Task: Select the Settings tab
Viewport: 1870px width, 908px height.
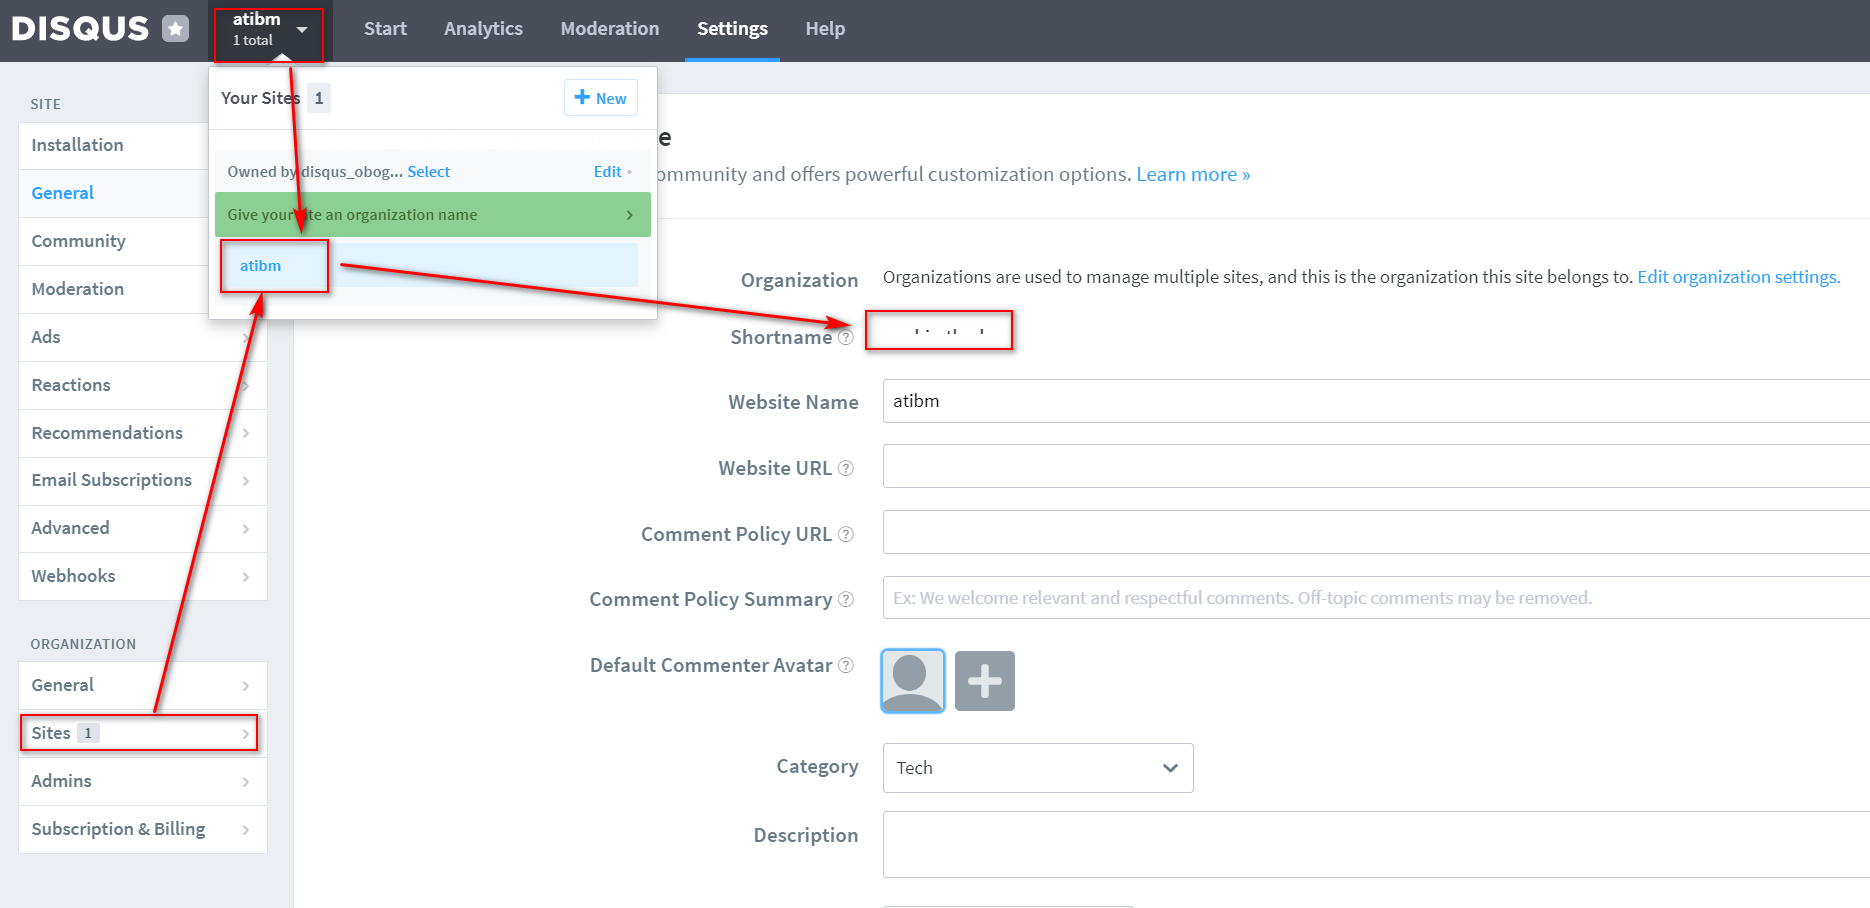Action: (x=732, y=29)
